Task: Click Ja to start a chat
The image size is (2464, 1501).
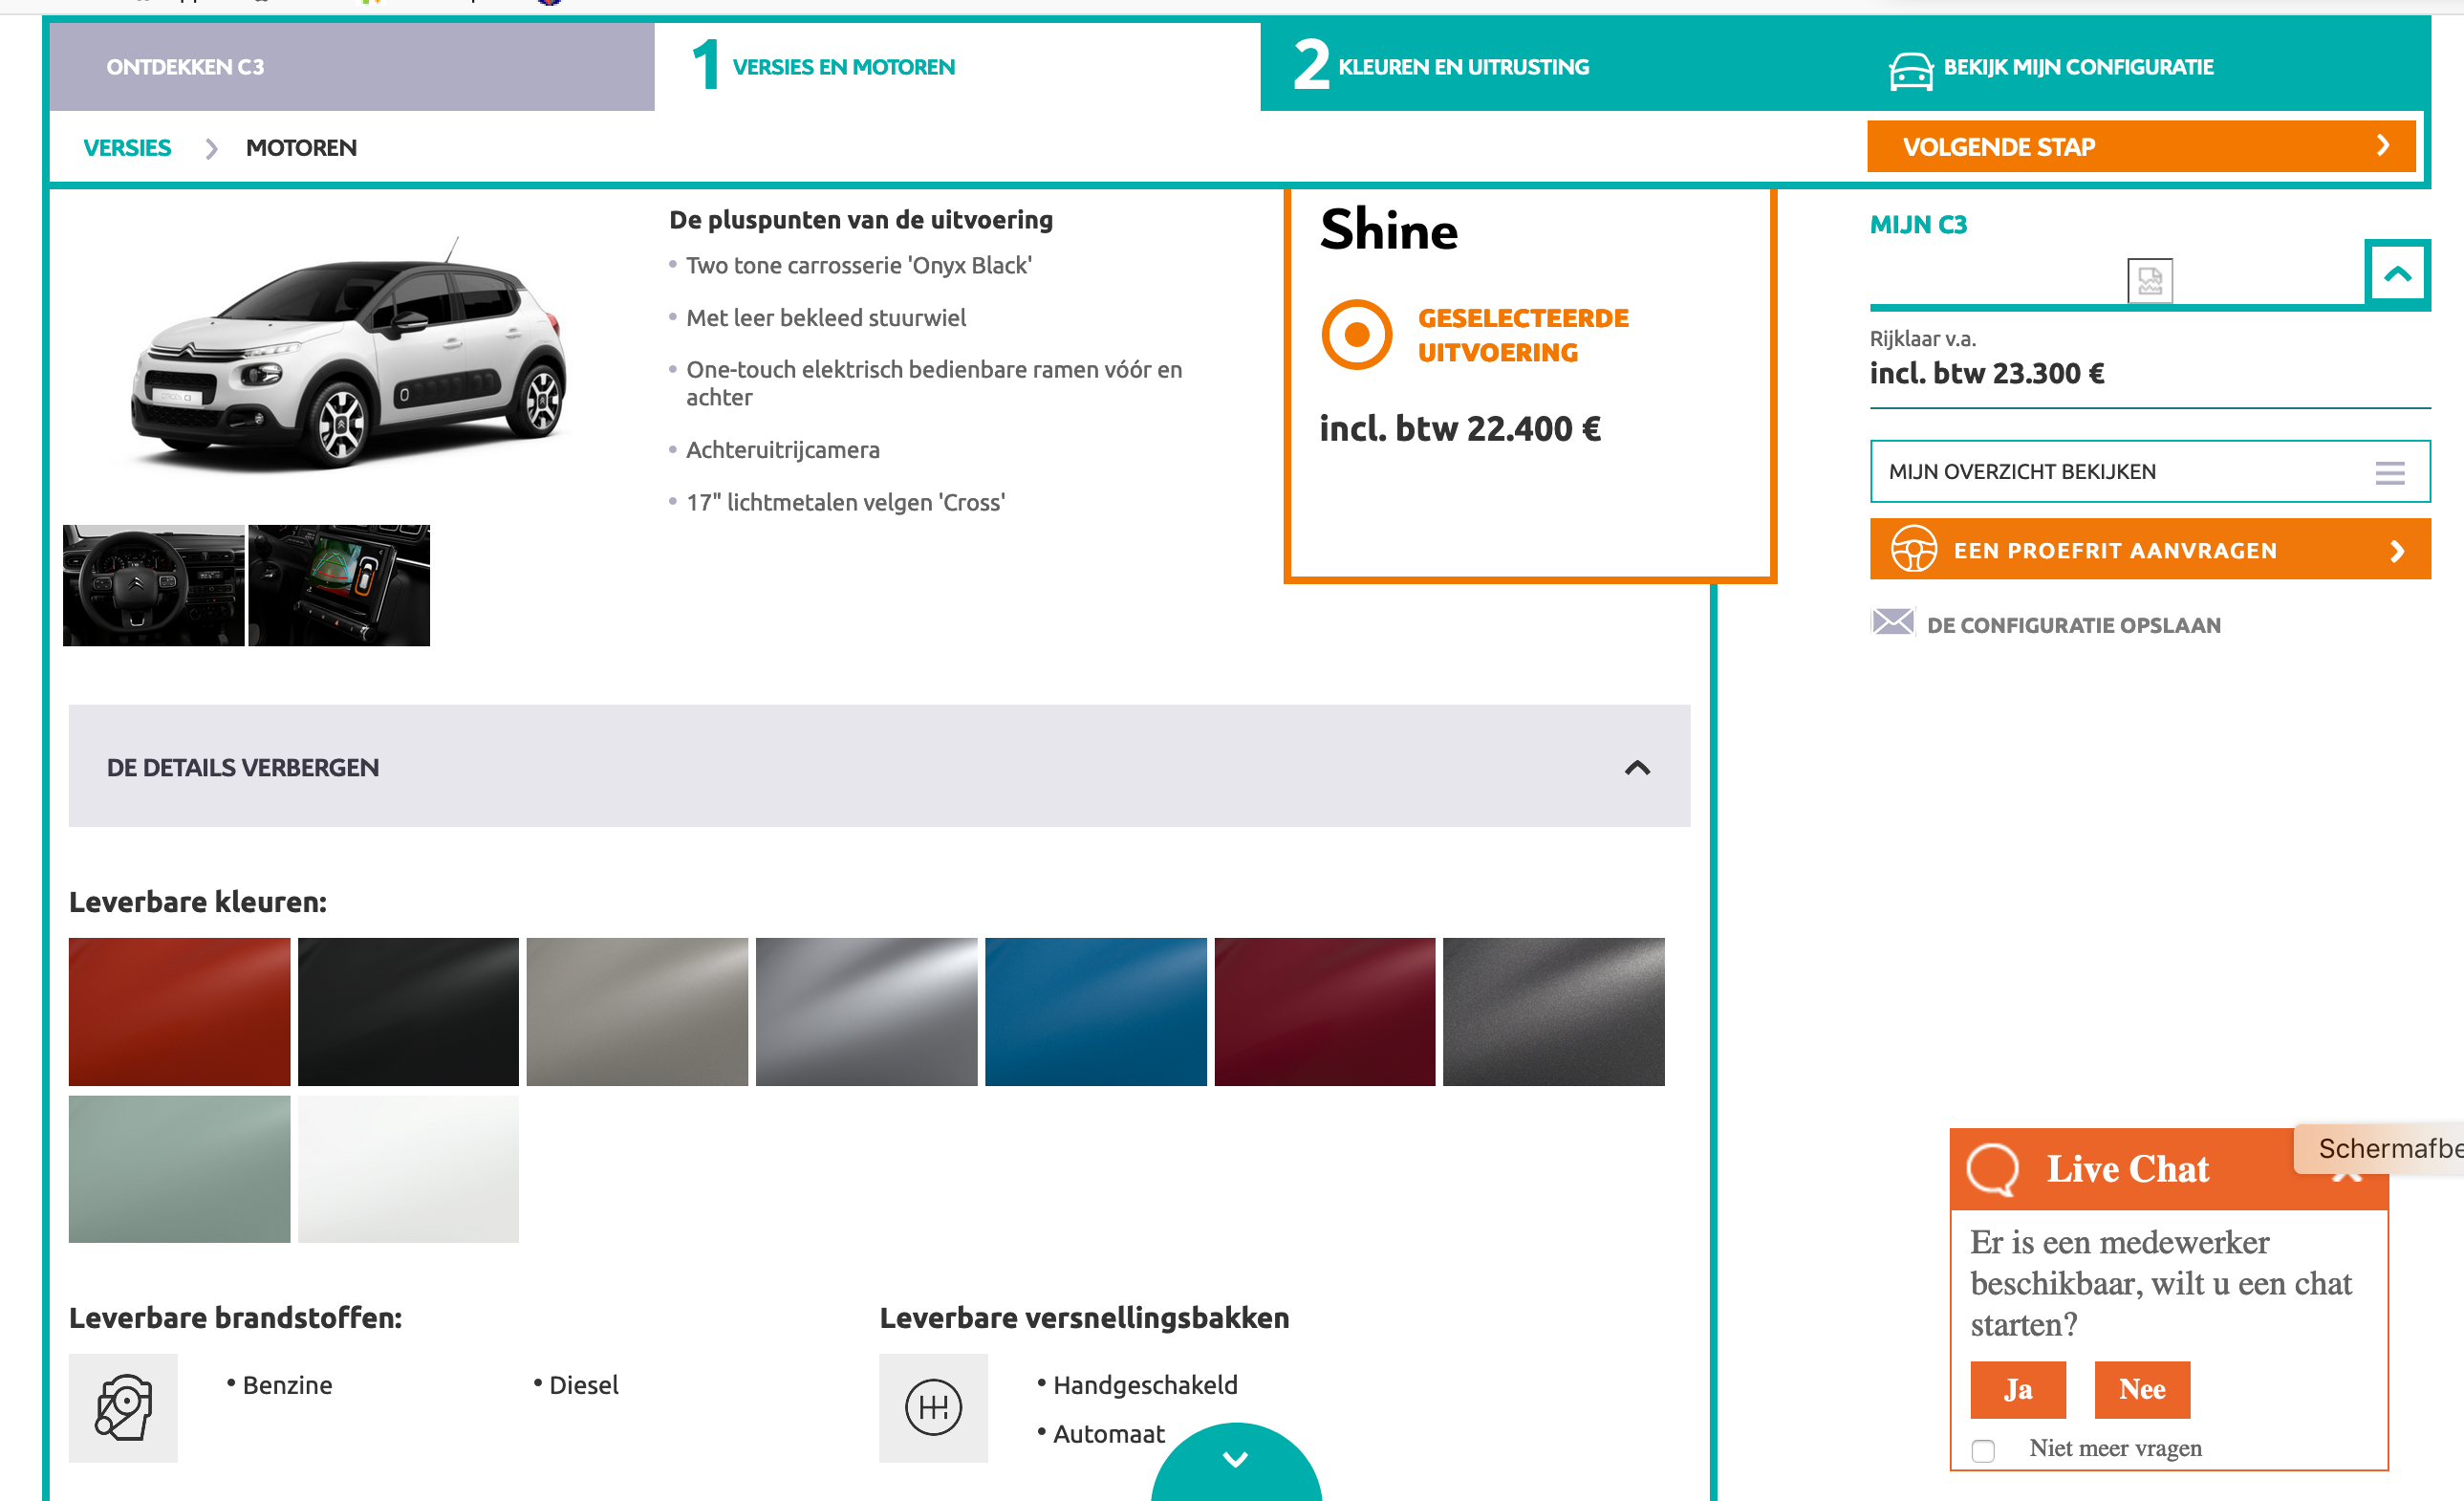Action: tap(2018, 1389)
